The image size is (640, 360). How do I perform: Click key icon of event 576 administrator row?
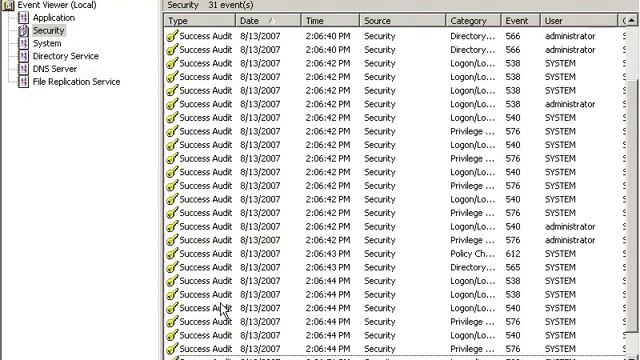[x=172, y=240]
